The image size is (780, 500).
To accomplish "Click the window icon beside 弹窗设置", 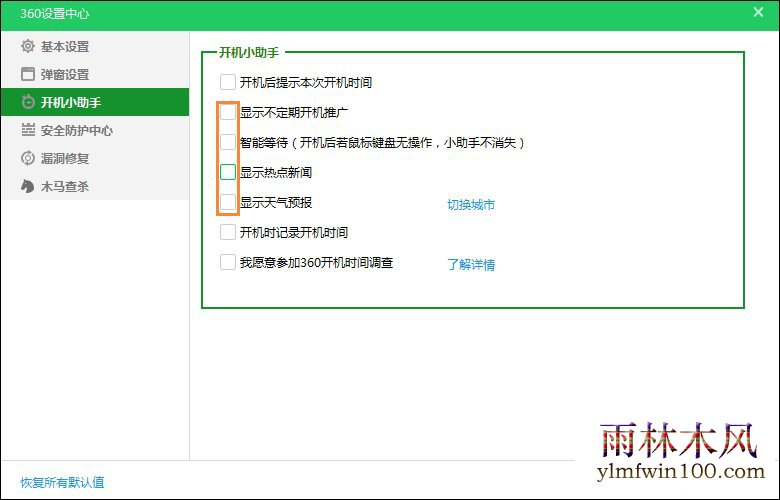I will click(28, 74).
